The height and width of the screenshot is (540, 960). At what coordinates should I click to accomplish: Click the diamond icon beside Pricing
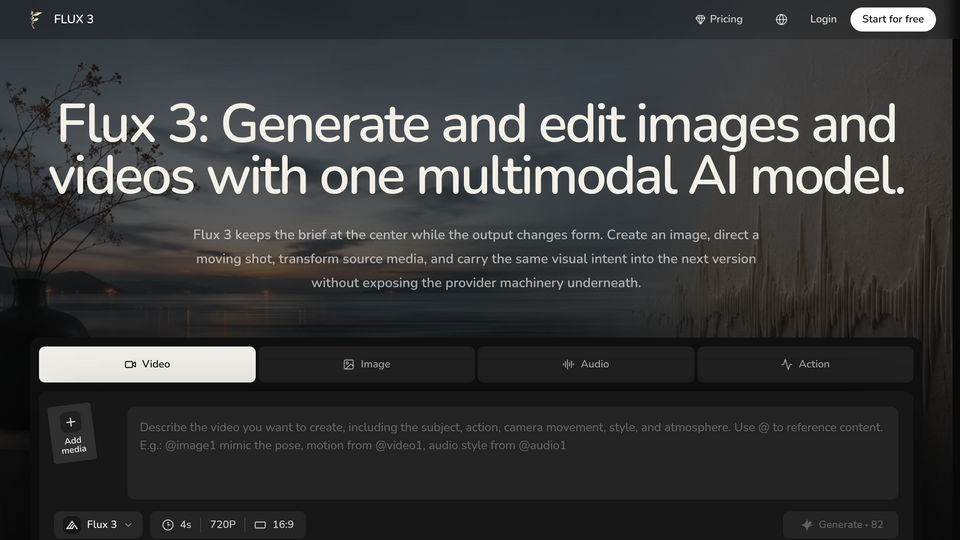tap(700, 20)
